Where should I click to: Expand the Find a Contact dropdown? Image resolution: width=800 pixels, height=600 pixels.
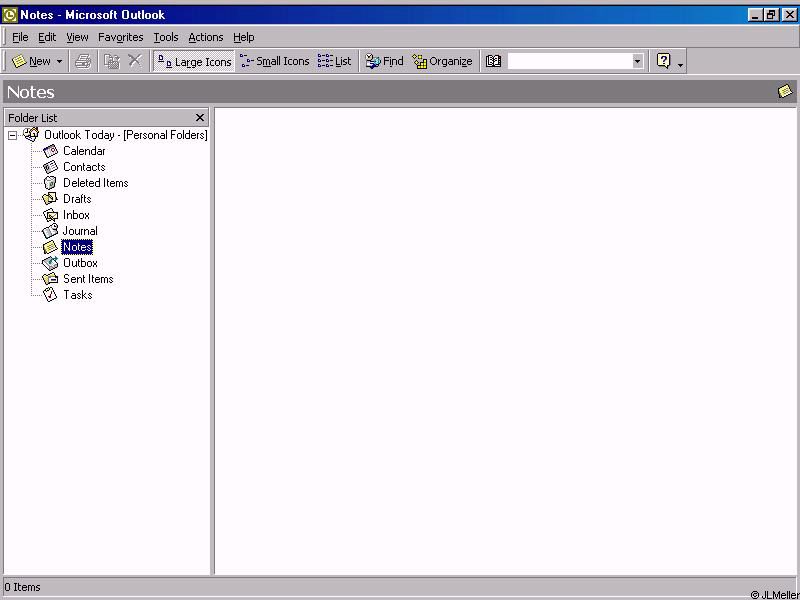[x=637, y=61]
